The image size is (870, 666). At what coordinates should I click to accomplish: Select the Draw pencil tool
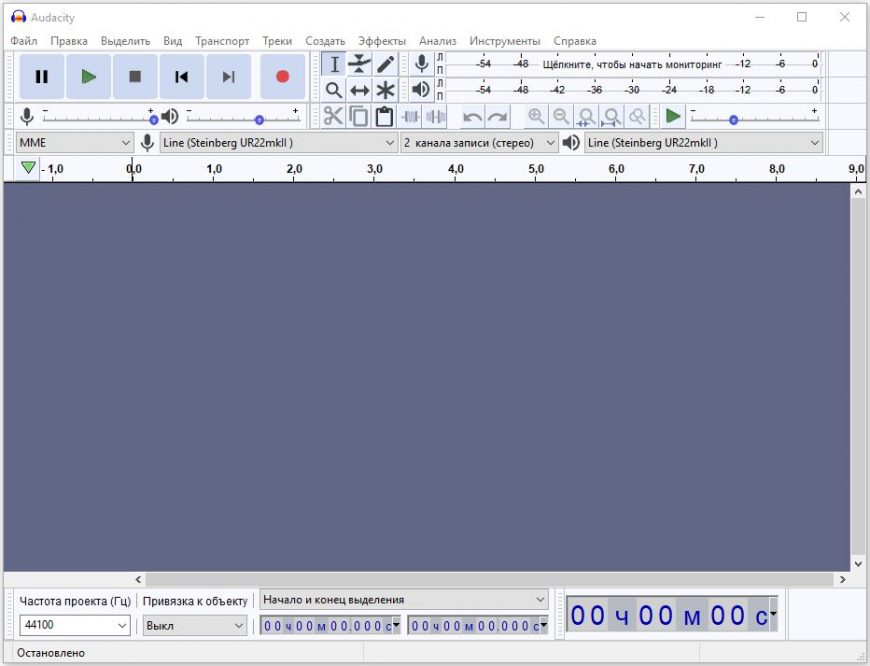[386, 64]
